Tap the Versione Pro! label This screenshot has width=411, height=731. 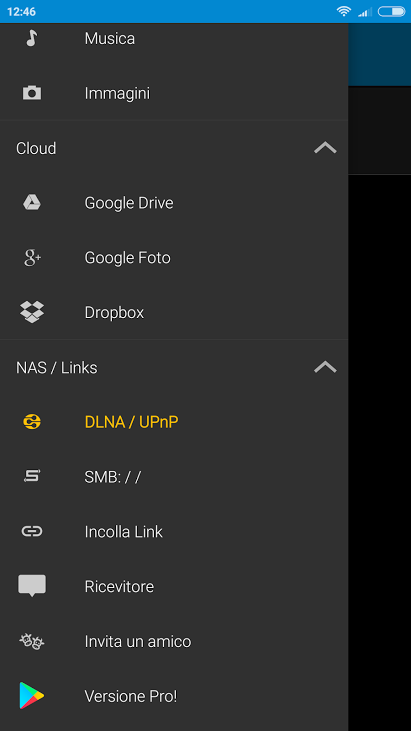coord(131,696)
